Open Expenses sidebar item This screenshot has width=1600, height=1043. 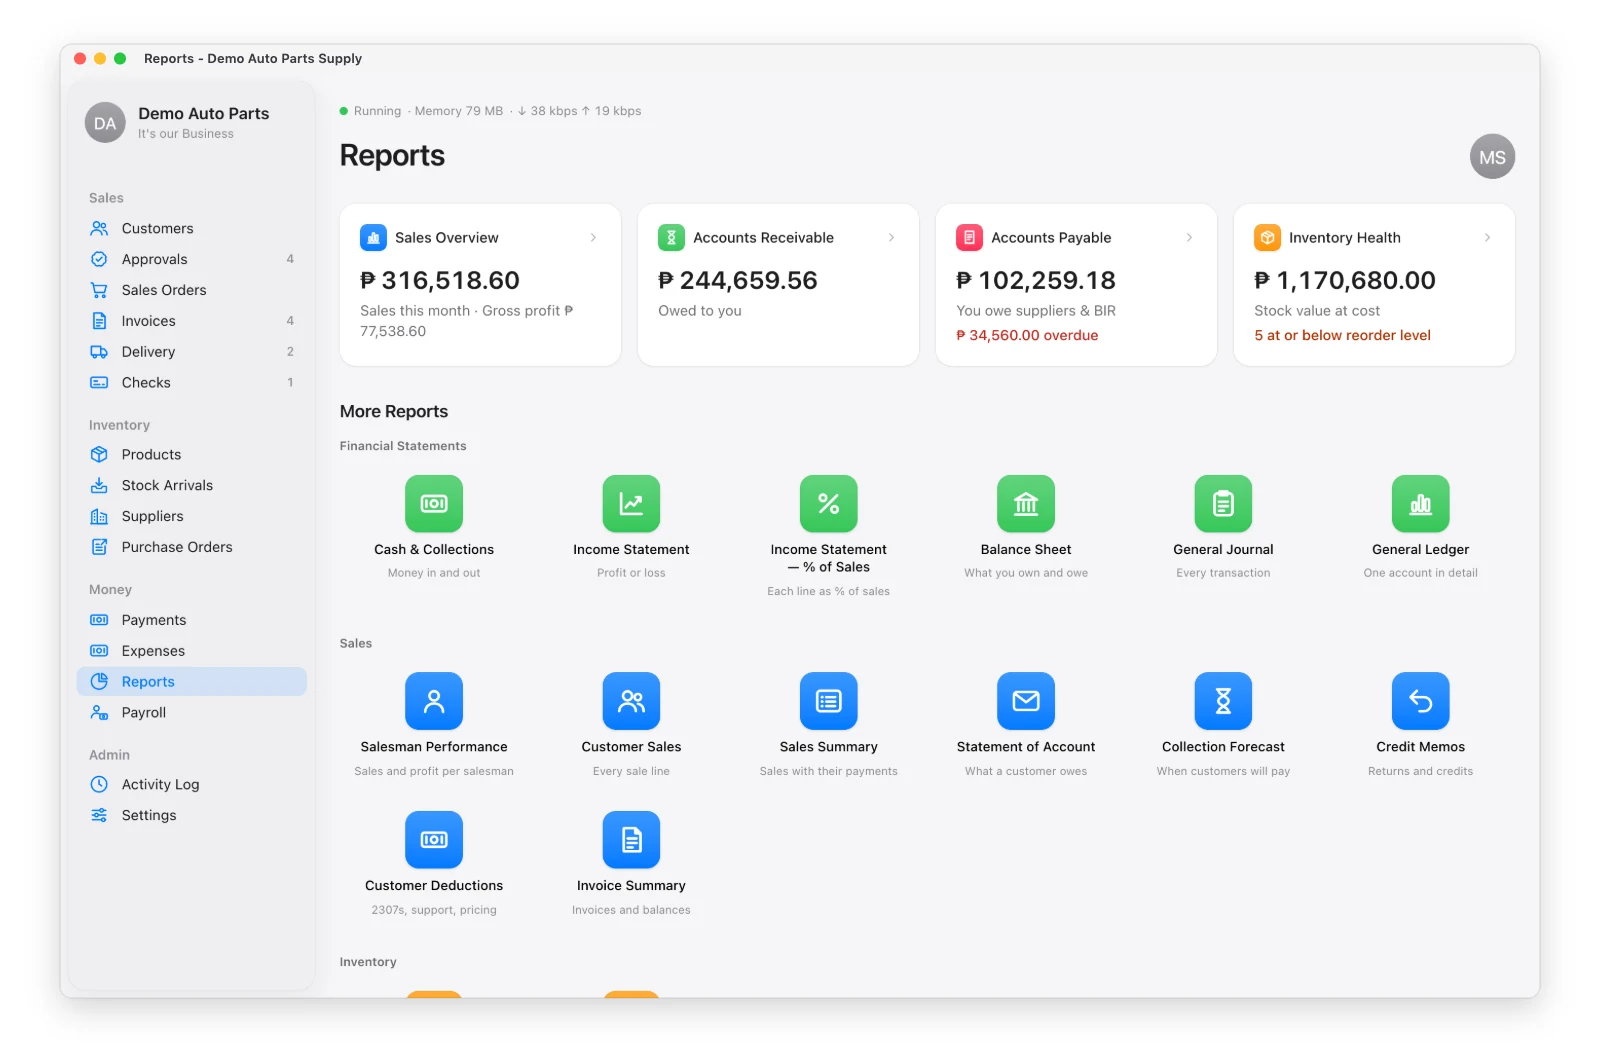point(192,651)
